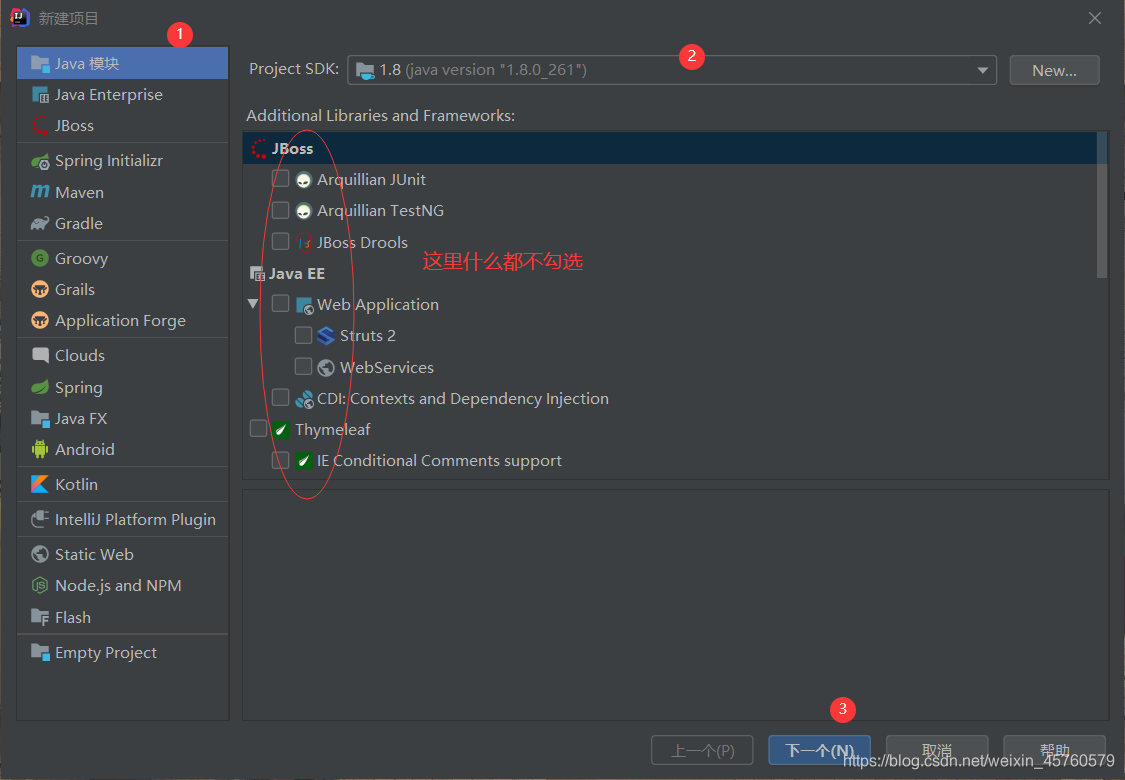Enable the Arquillian JUnit checkbox

(x=281, y=179)
